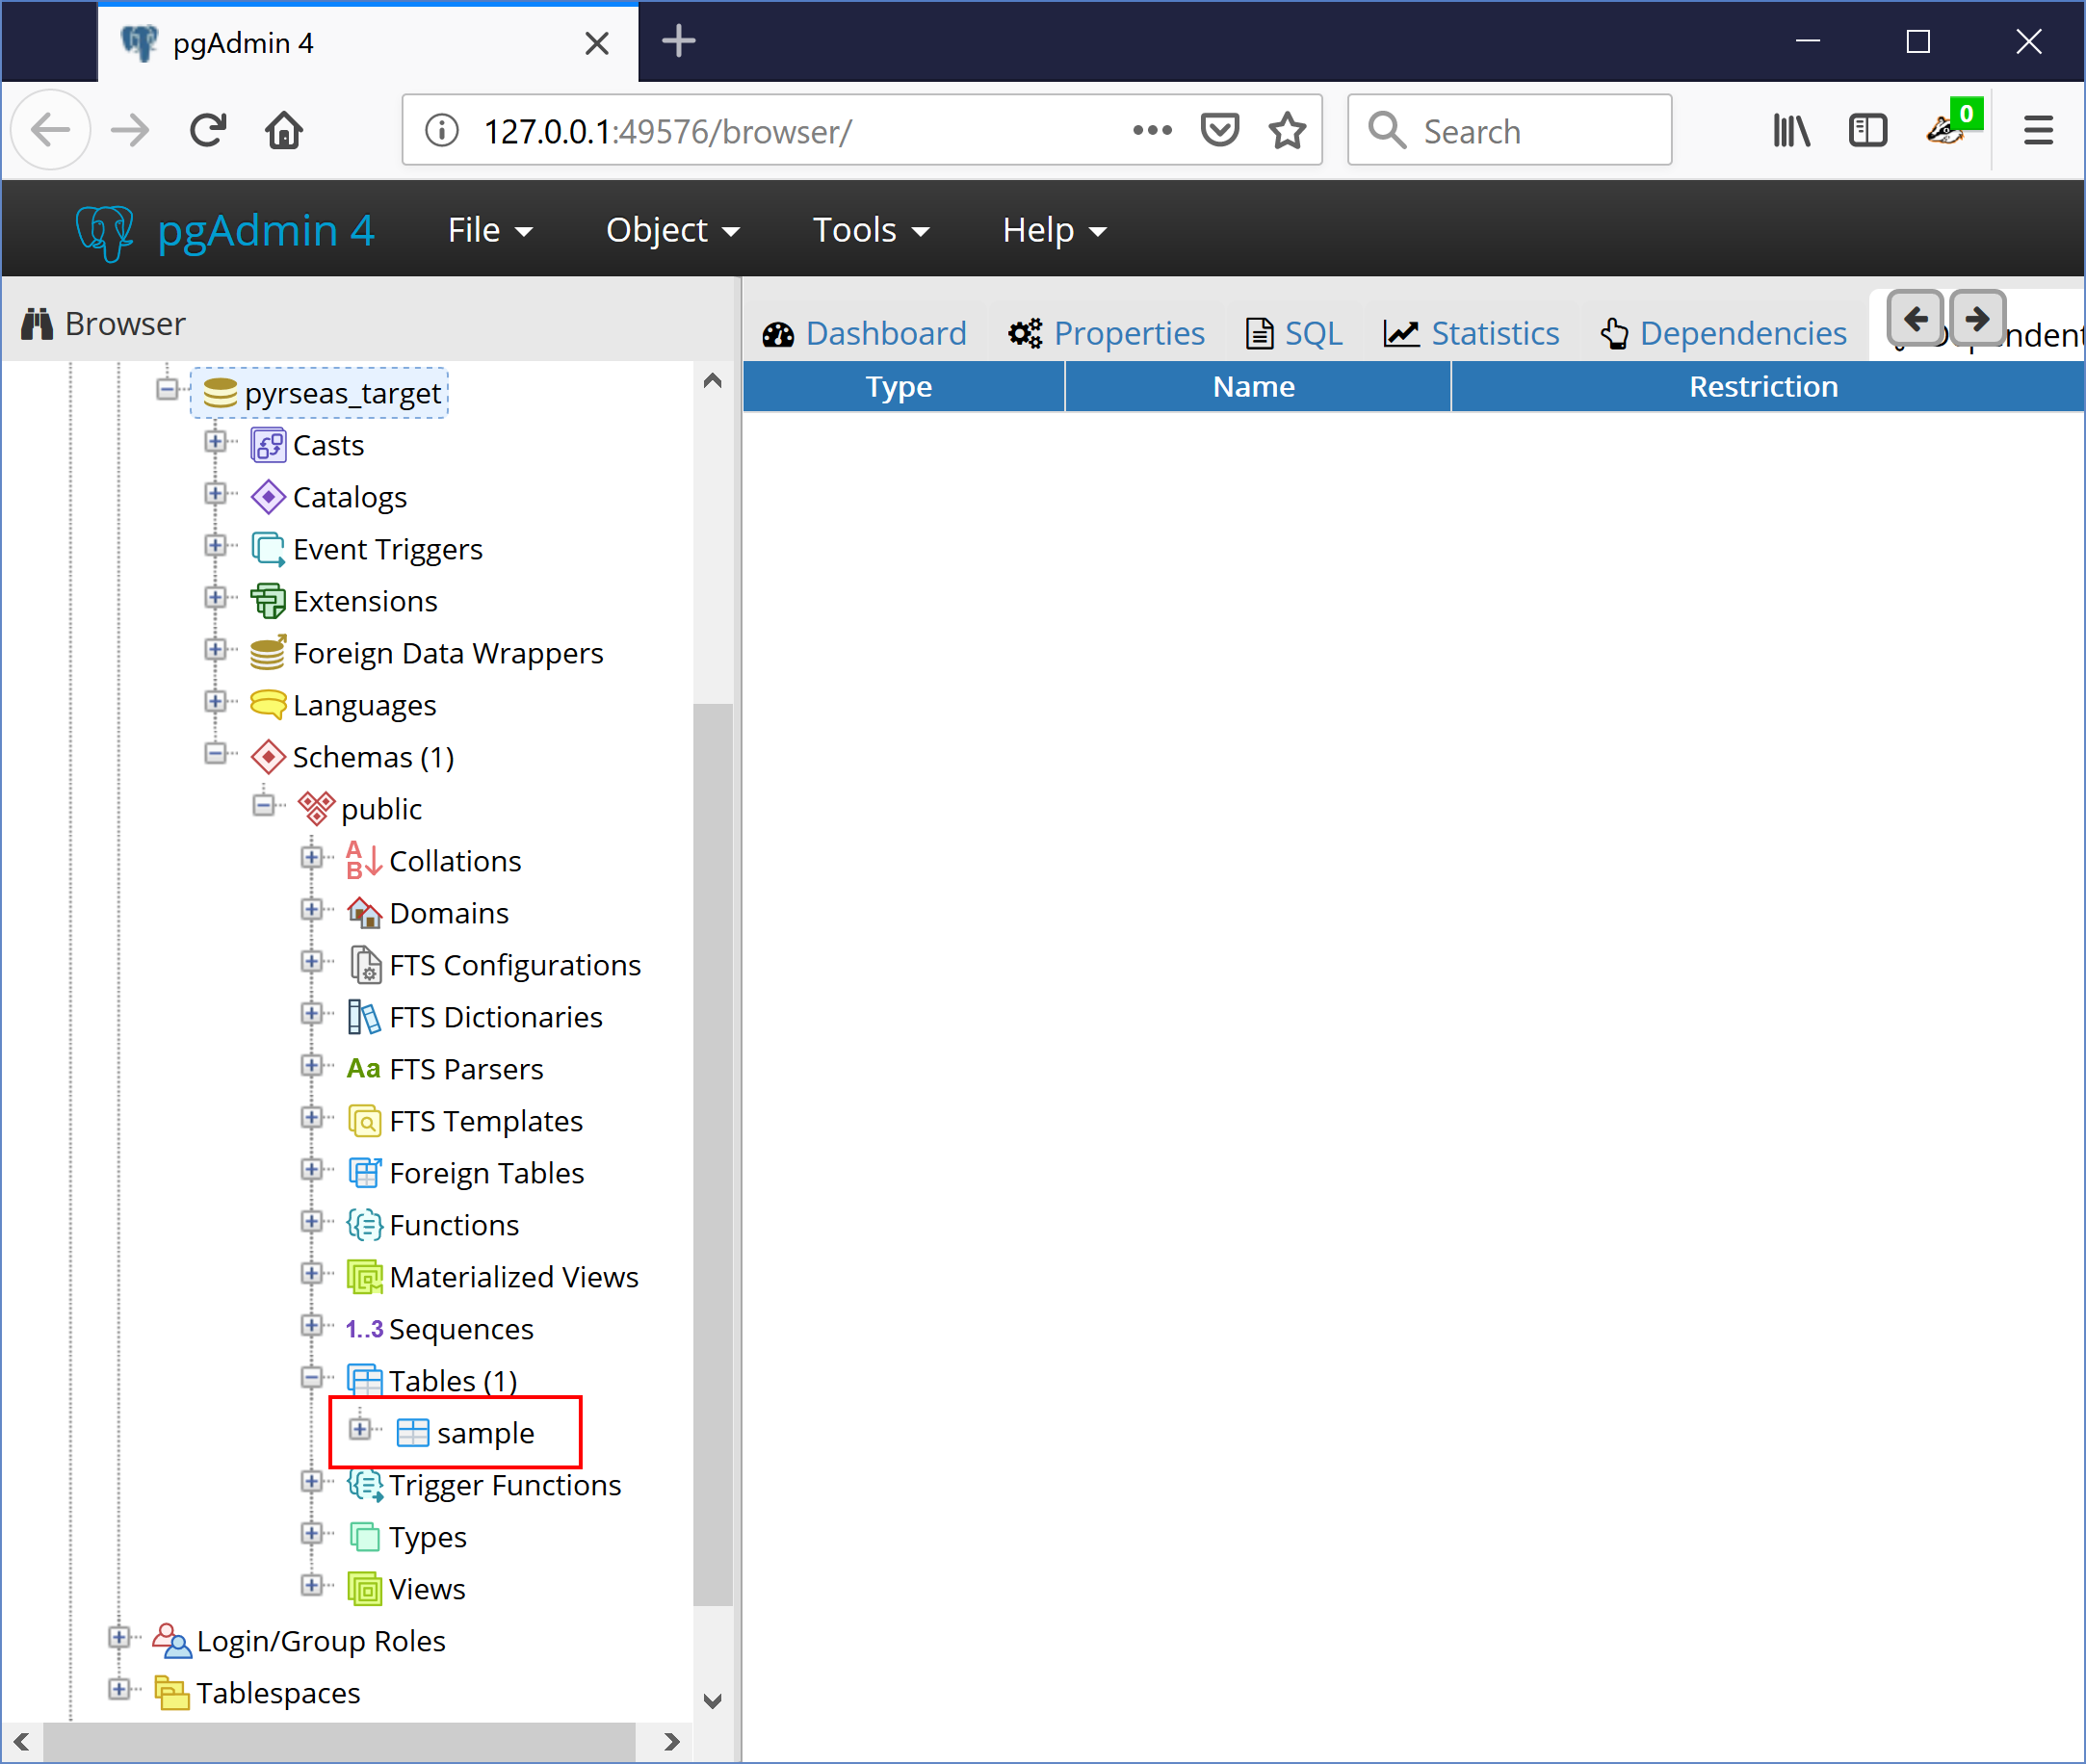Click the Foreign Tables icon
Viewport: 2086px width, 1764px height.
point(364,1173)
